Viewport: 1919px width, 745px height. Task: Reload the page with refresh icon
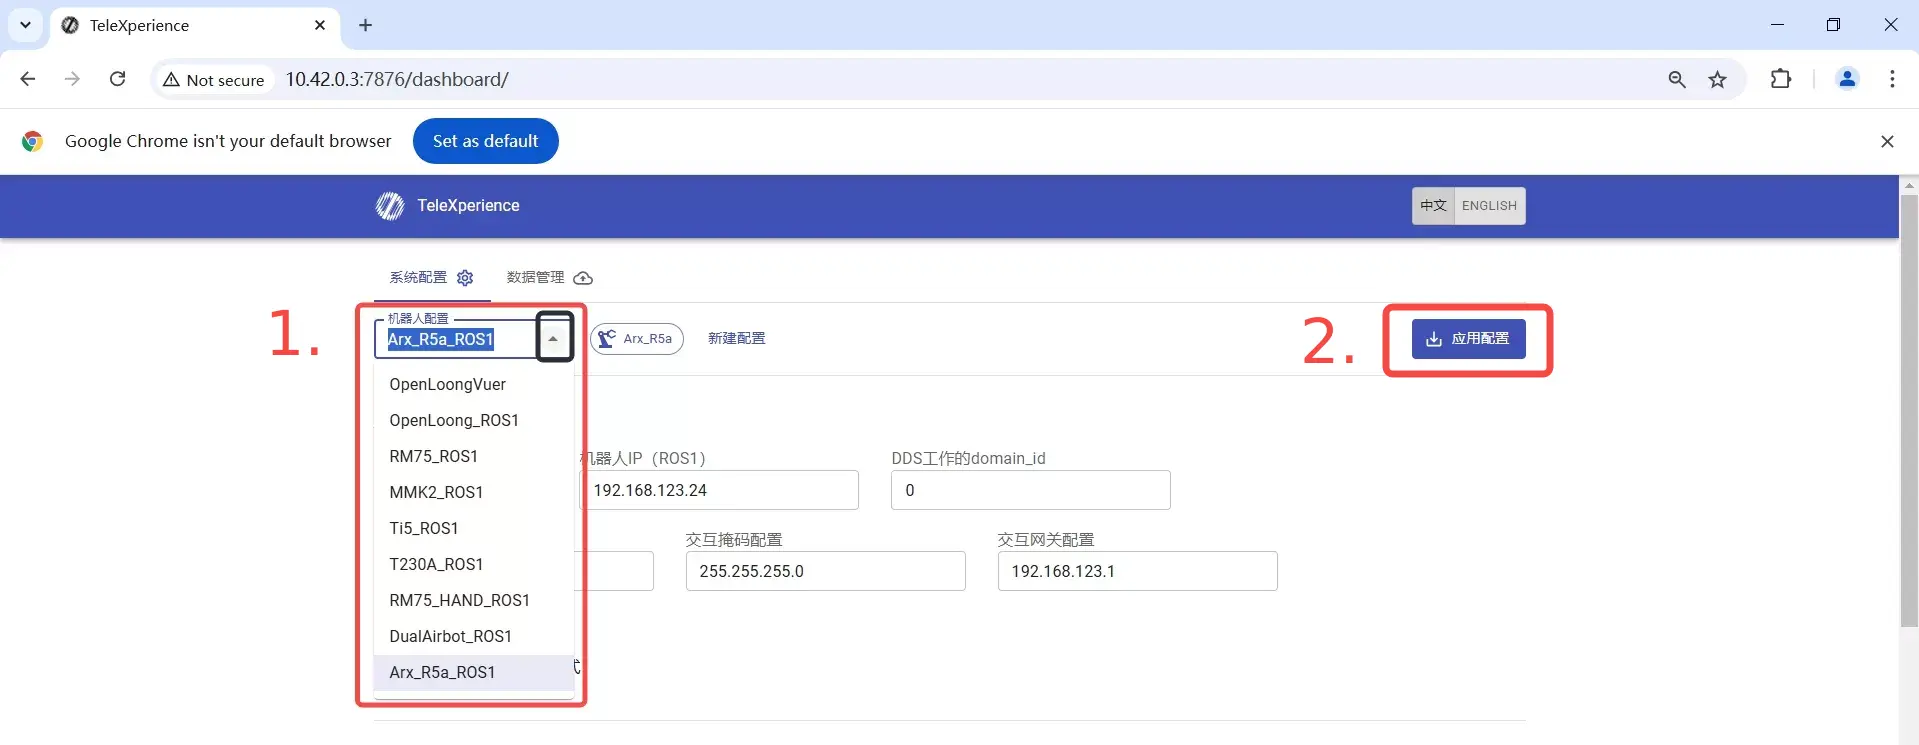coord(117,79)
